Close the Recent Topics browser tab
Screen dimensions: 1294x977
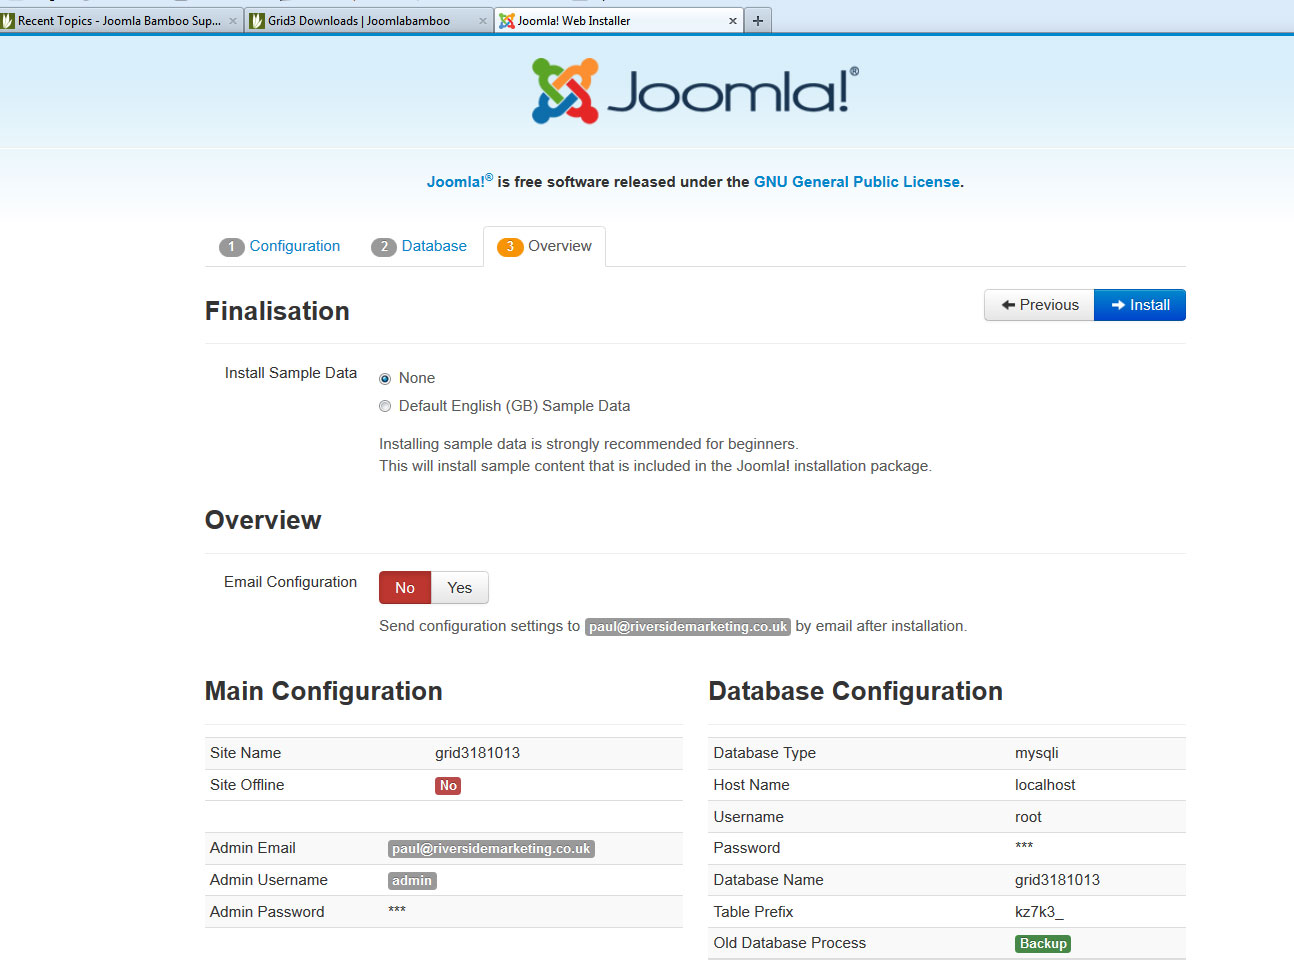point(233,21)
